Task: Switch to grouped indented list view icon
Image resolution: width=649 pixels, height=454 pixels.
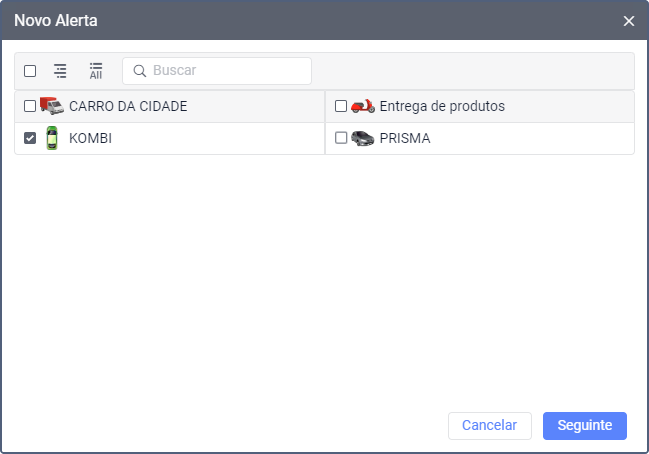Action: click(x=60, y=71)
